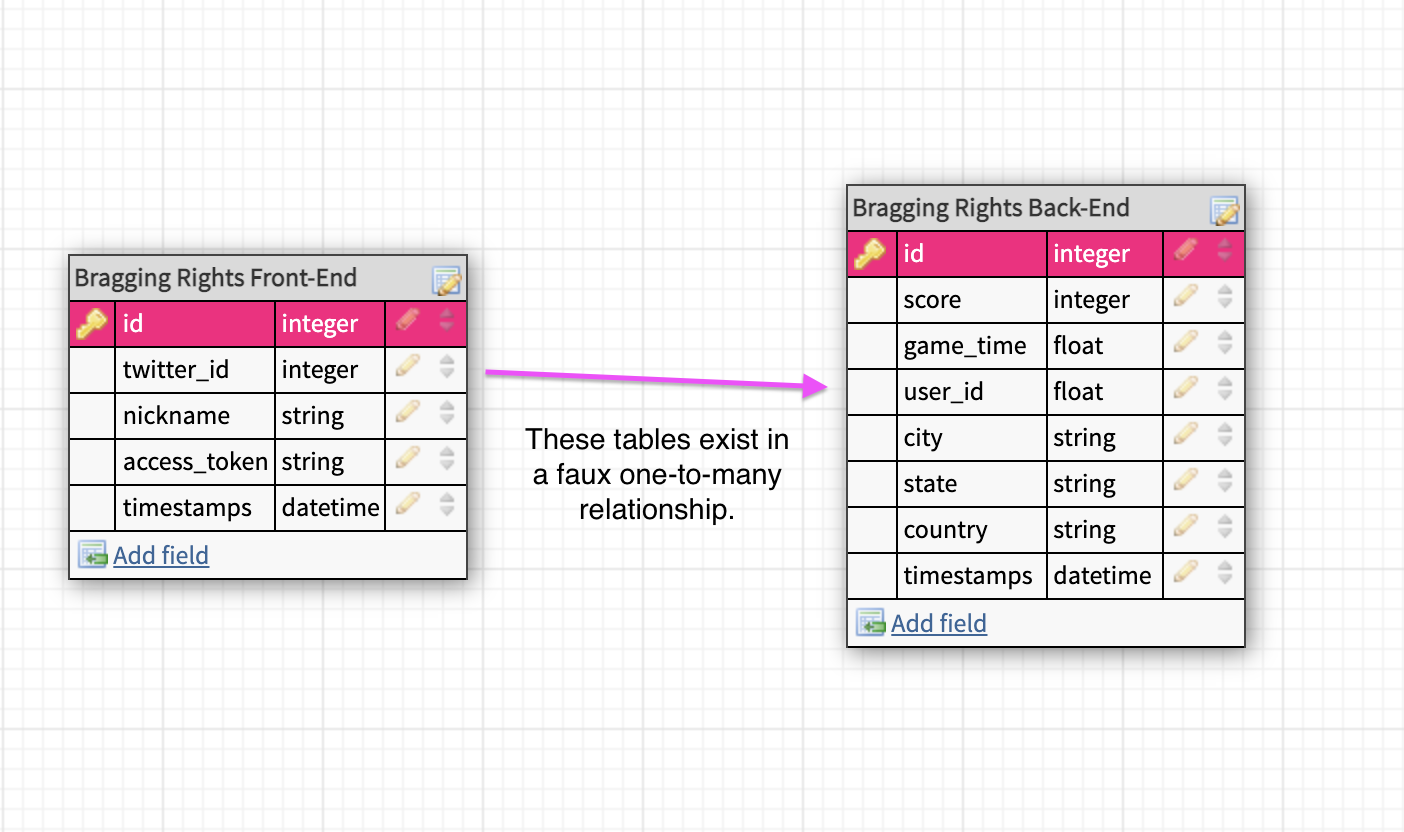The width and height of the screenshot is (1404, 832).
Task: Click the datetime type in Front-End table
Action: pos(330,508)
